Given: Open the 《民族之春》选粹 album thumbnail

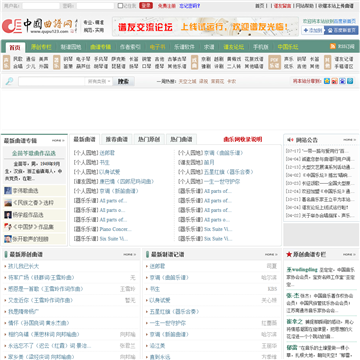Looking at the screenshot, I should (8, 203).
